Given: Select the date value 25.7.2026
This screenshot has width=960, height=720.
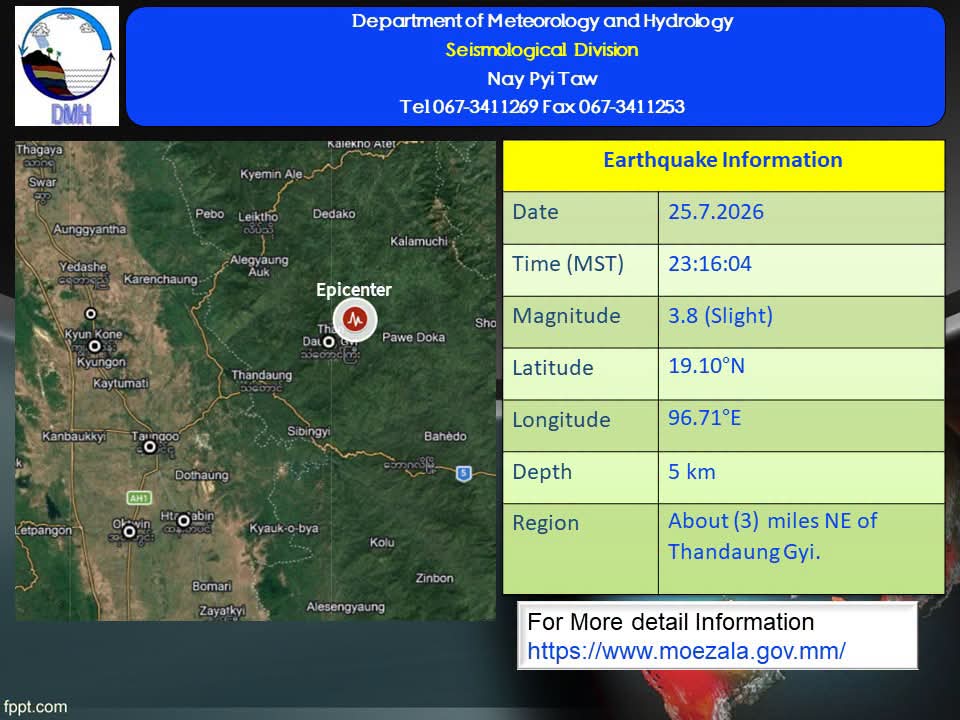Looking at the screenshot, I should tap(716, 212).
